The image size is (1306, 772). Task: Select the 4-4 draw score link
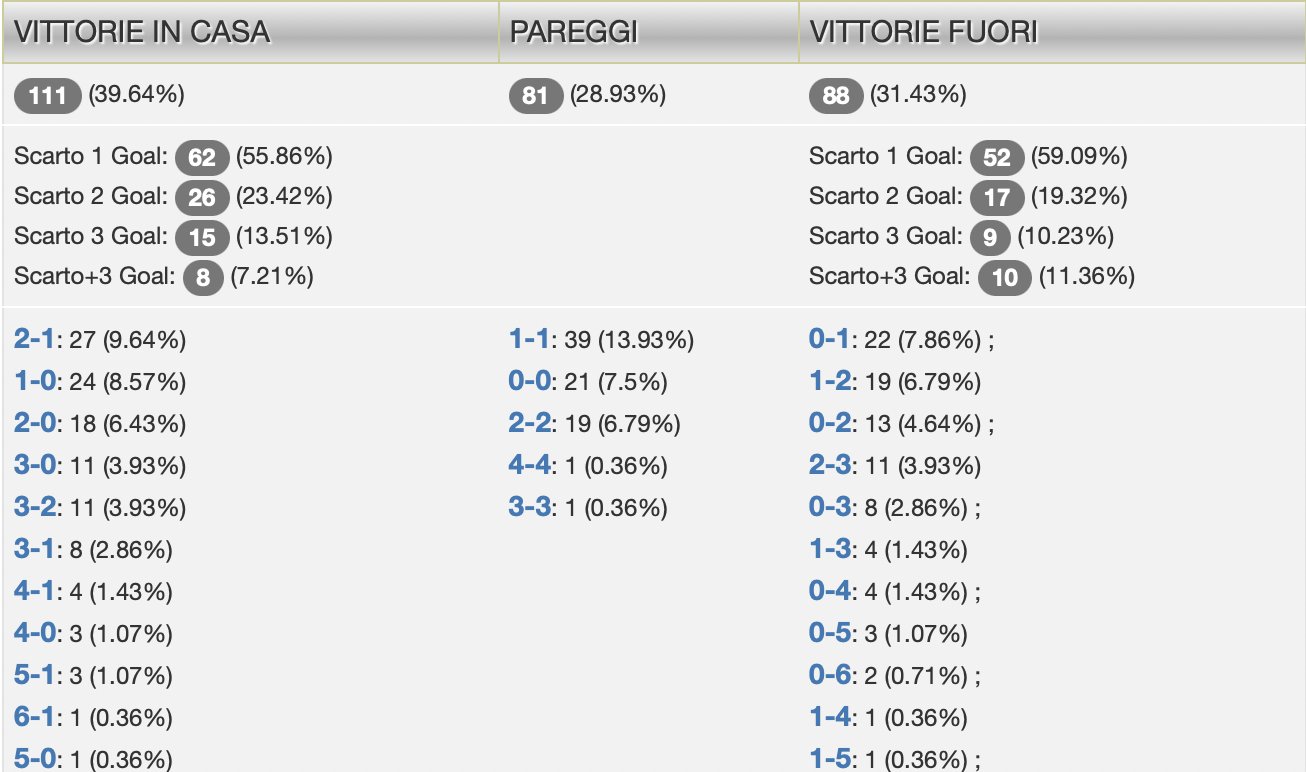[x=530, y=466]
